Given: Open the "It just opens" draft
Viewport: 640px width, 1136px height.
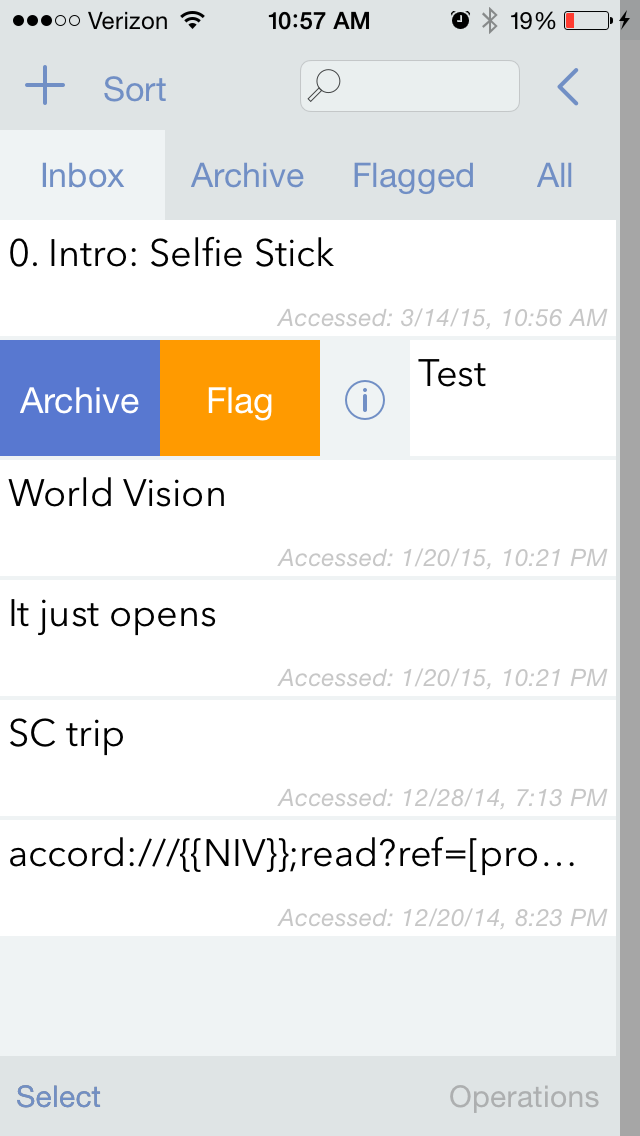Looking at the screenshot, I should 308,636.
